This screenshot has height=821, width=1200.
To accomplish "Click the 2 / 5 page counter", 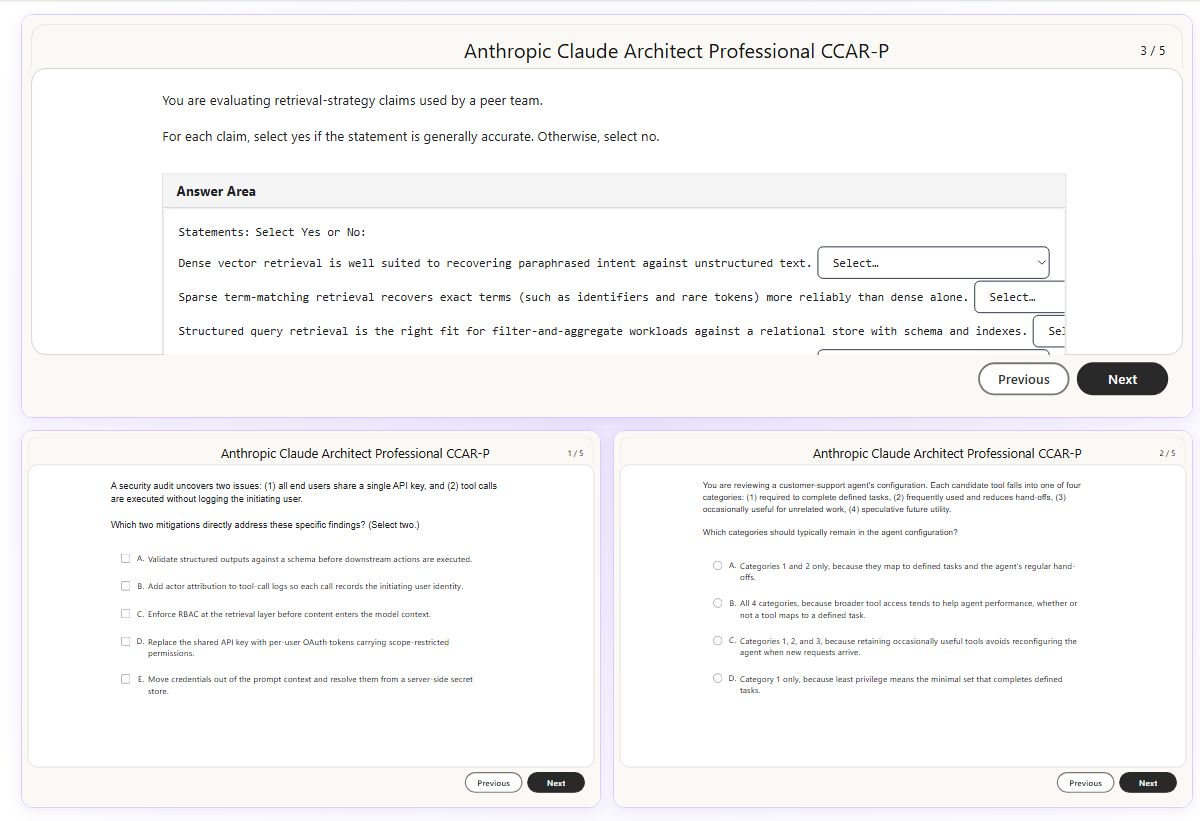I will [1167, 453].
